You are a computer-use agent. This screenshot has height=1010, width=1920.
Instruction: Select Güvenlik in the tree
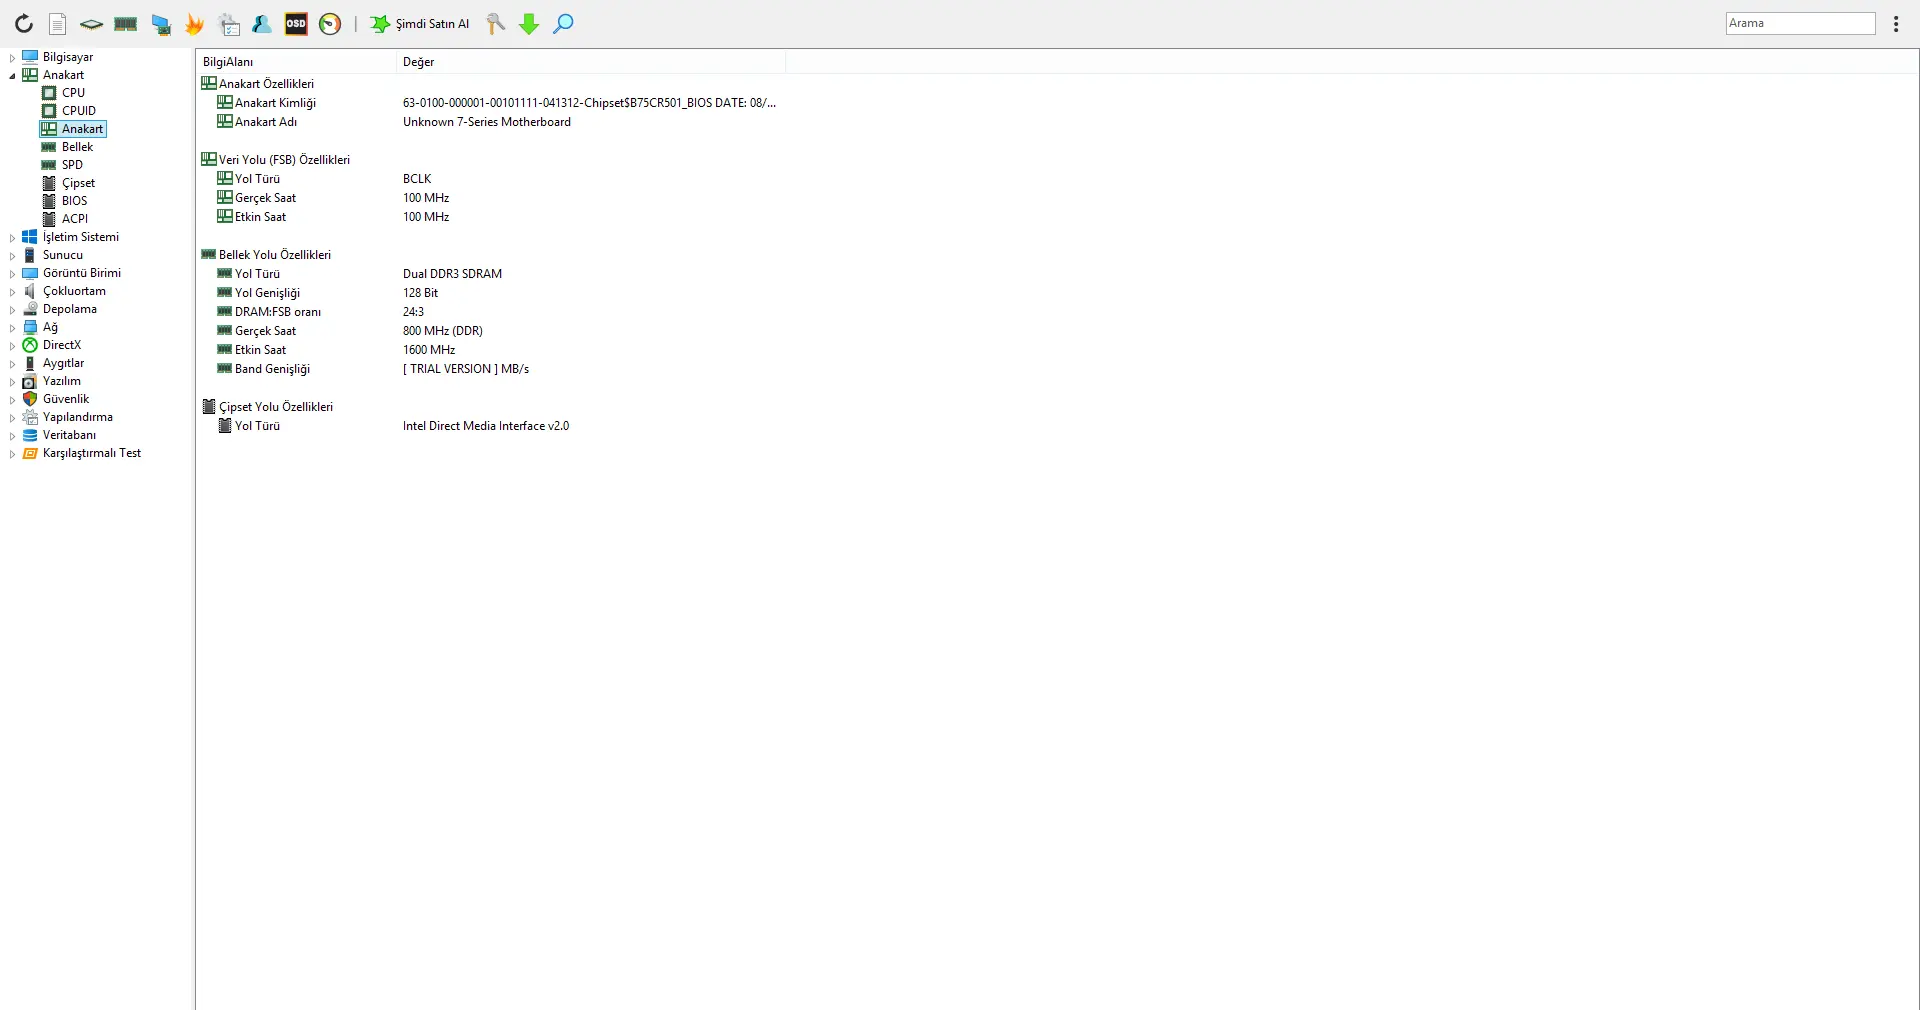(66, 399)
